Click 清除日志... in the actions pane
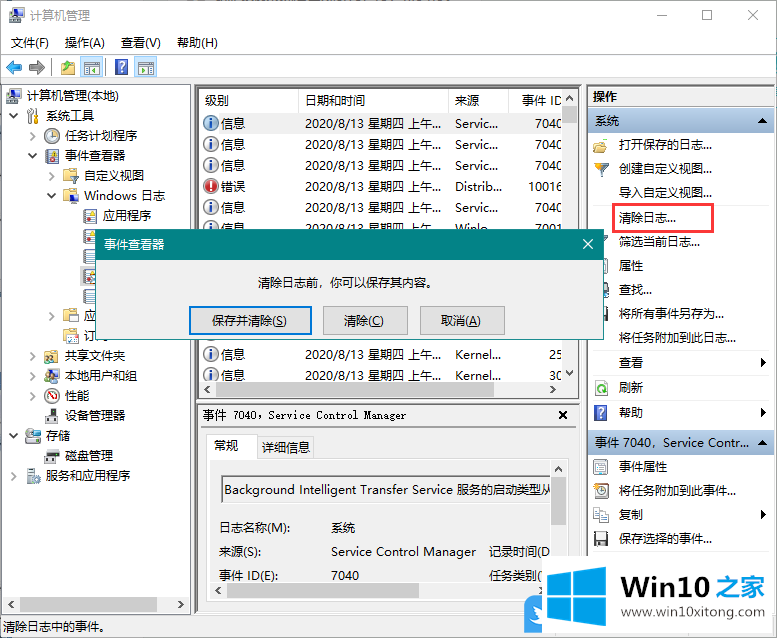Viewport: 777px width, 638px height. (x=647, y=217)
